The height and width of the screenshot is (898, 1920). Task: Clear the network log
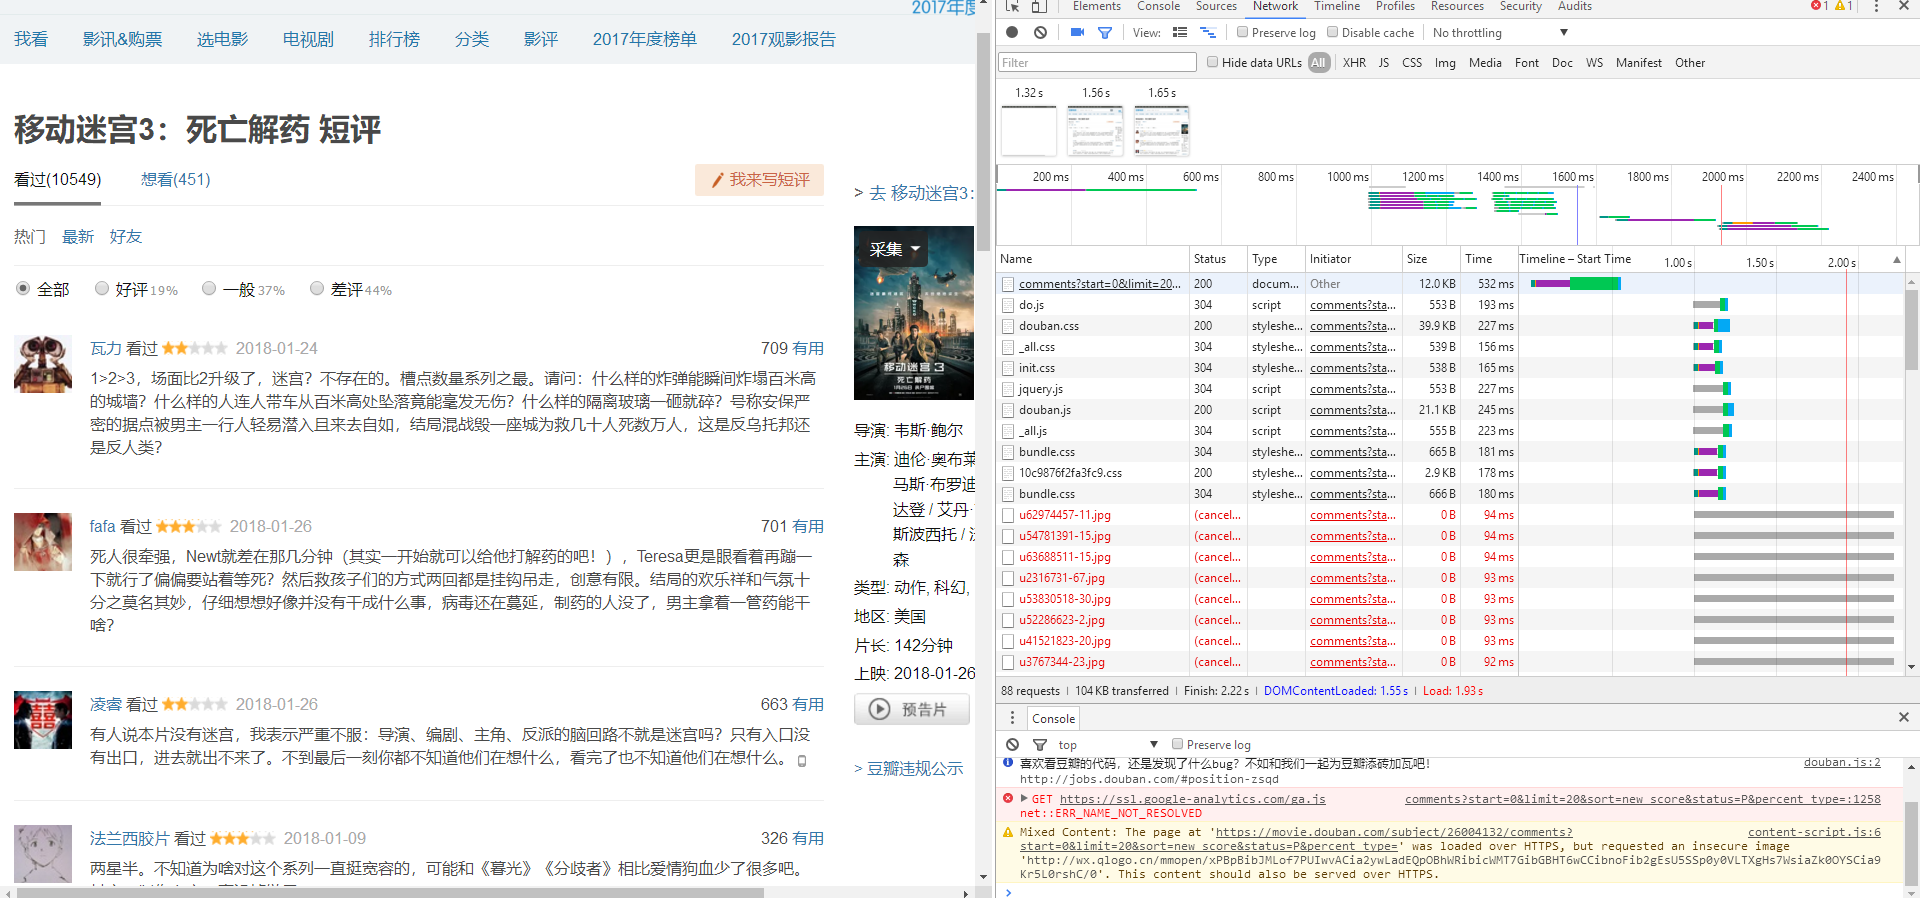click(x=1040, y=32)
